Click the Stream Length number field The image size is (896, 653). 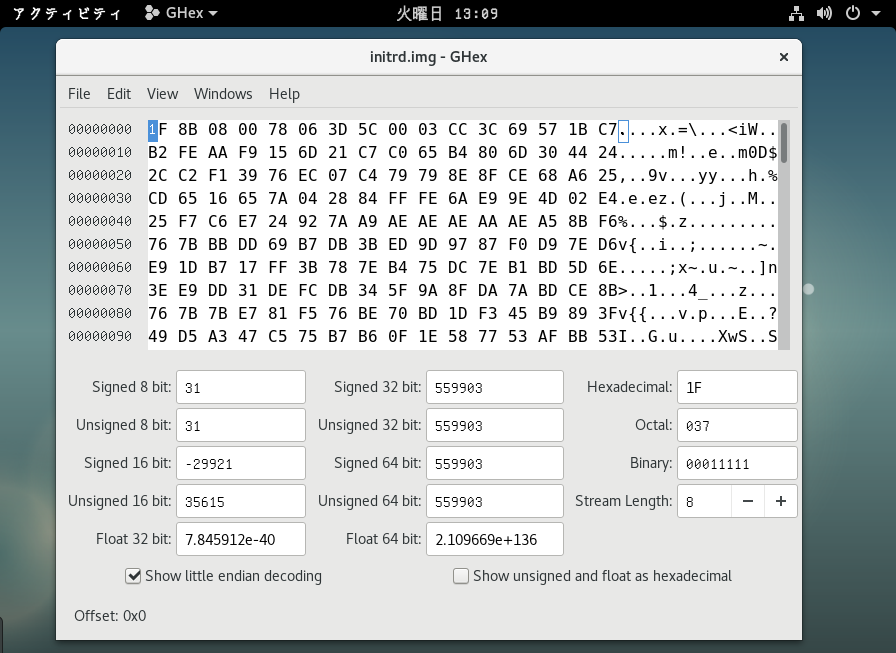(x=704, y=500)
